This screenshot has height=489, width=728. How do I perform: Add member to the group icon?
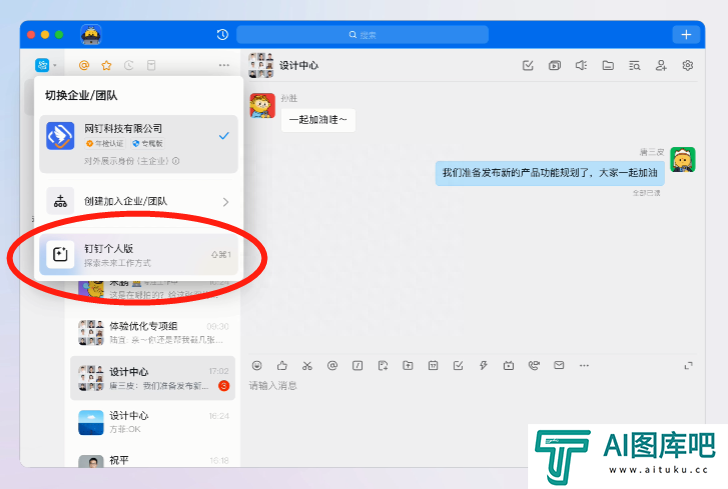click(x=661, y=65)
